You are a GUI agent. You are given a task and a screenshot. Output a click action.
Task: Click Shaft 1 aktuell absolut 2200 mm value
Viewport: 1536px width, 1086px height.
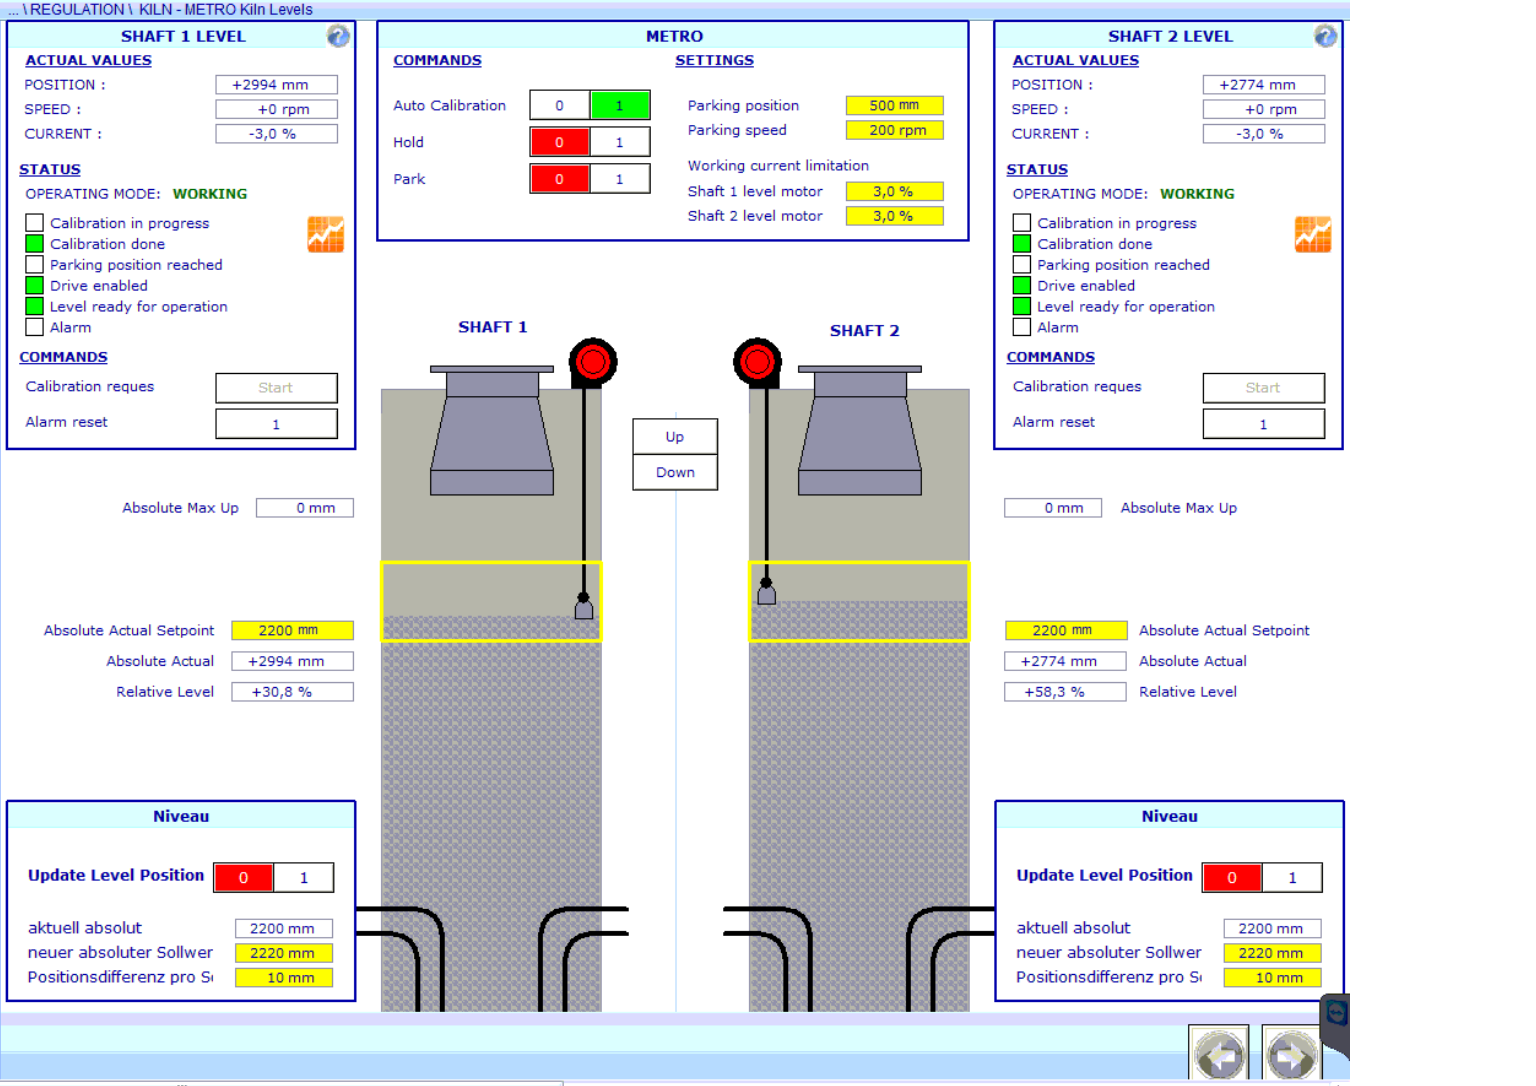tap(283, 928)
